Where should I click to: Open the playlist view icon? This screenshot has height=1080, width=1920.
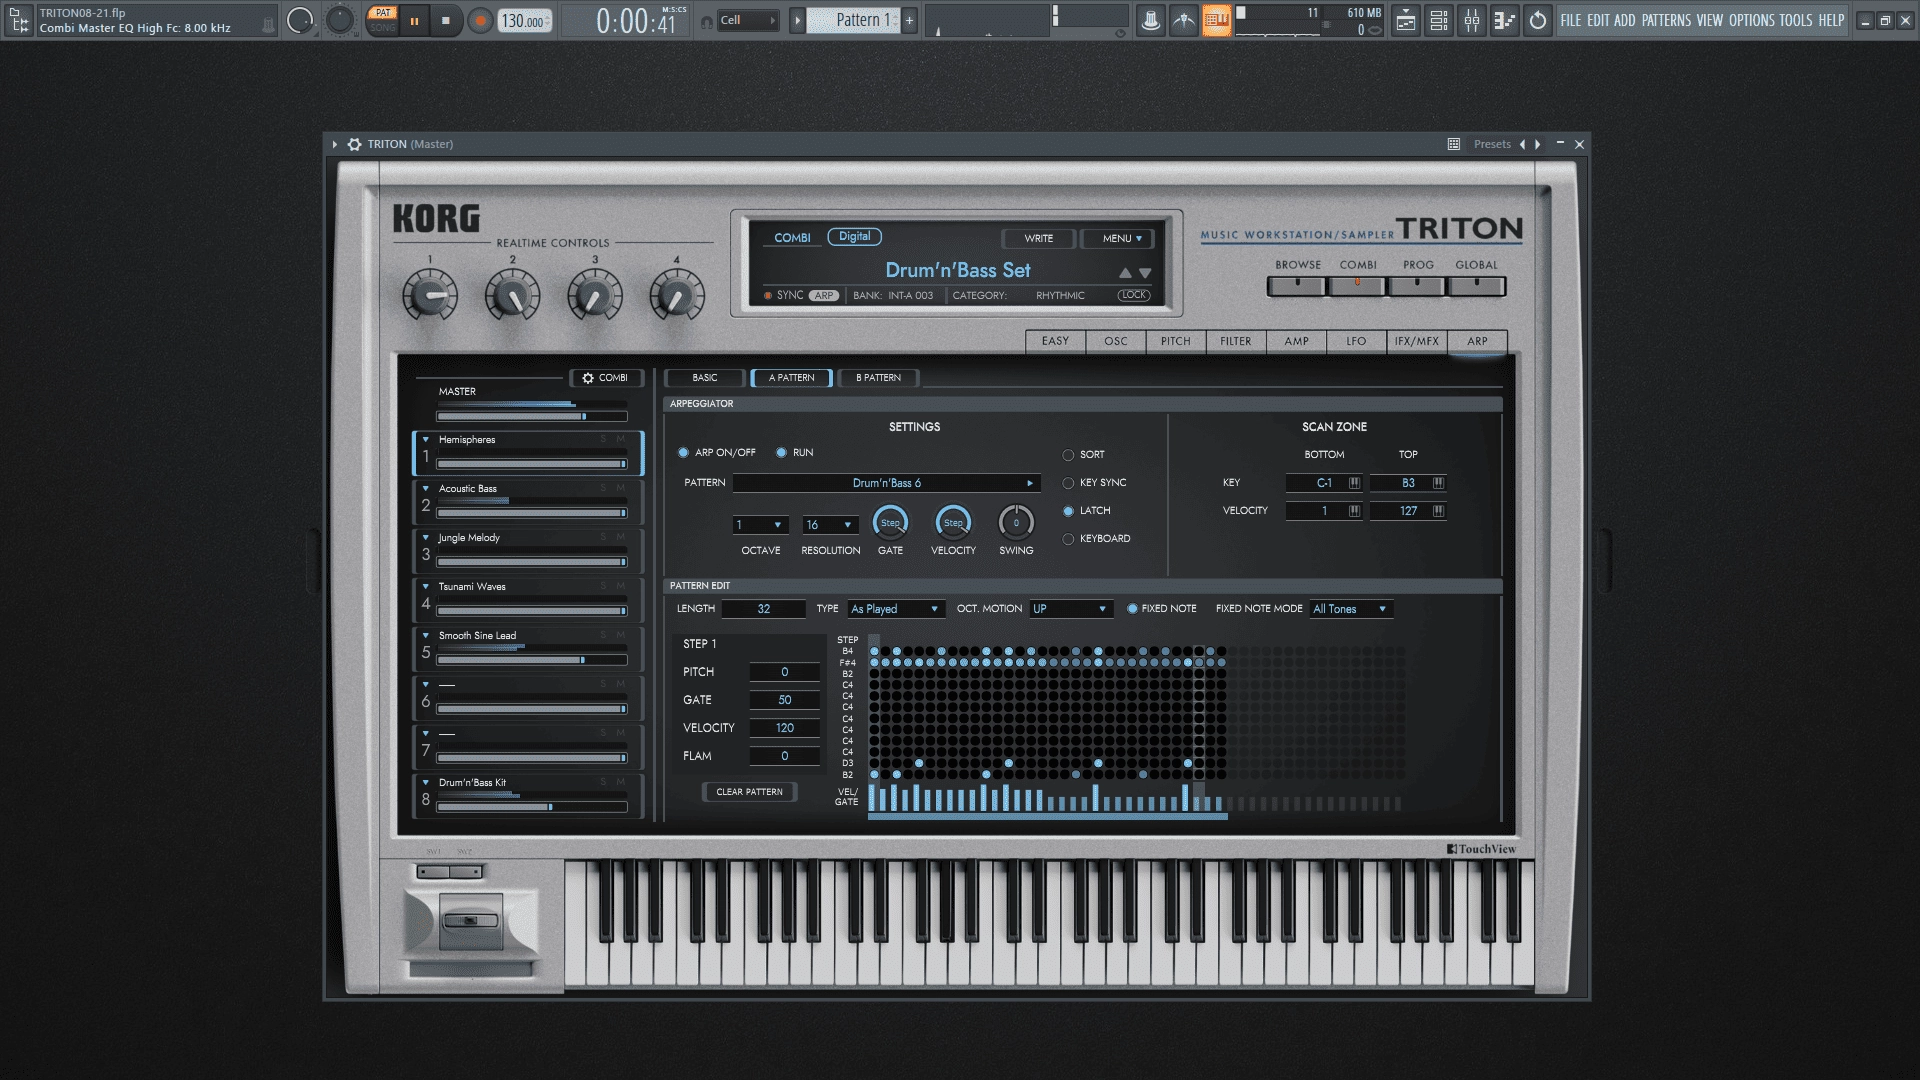pyautogui.click(x=1406, y=20)
